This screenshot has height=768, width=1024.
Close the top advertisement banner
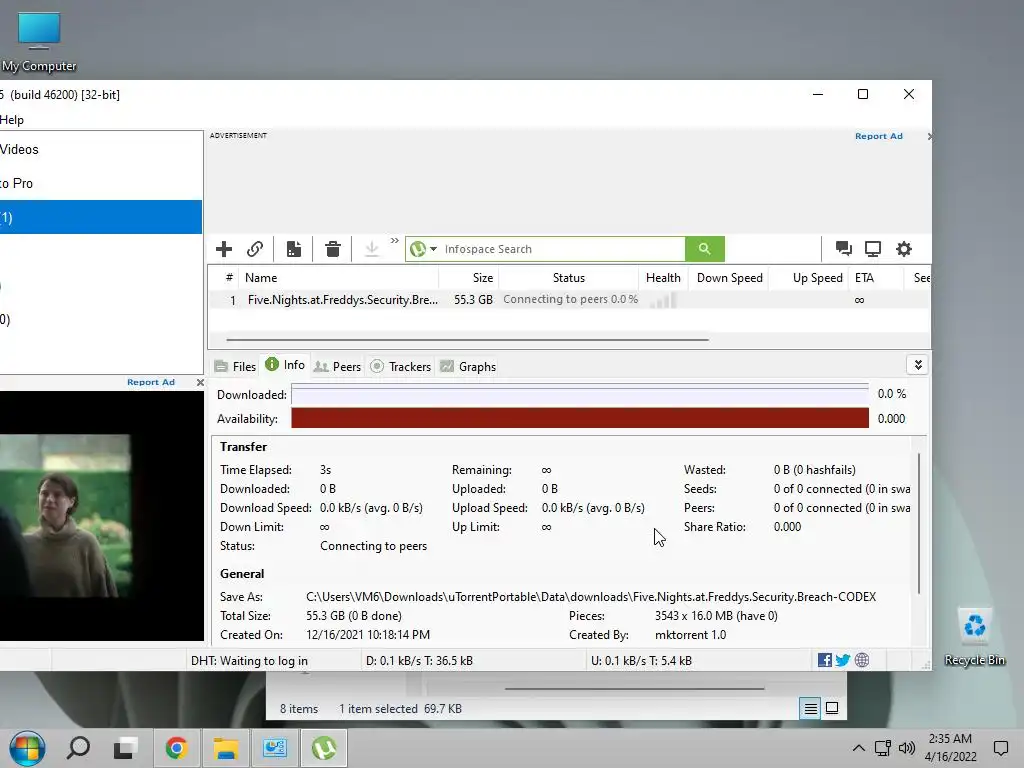click(x=929, y=136)
